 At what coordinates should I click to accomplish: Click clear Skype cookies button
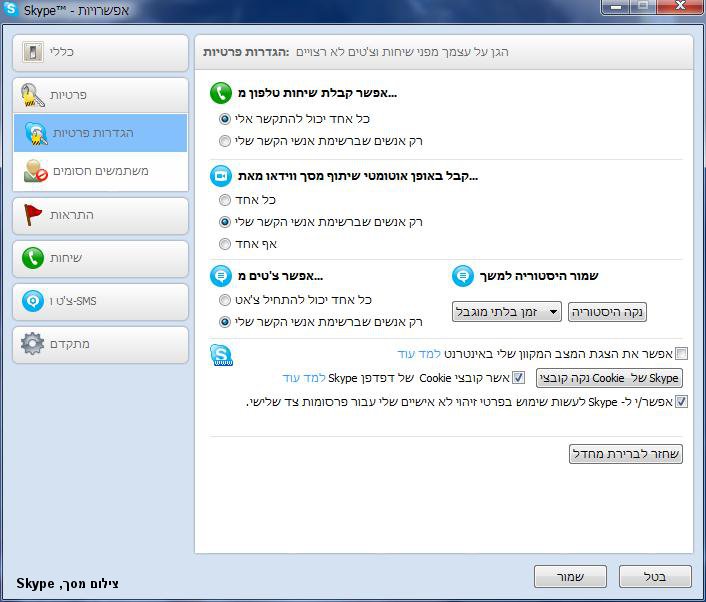[609, 378]
